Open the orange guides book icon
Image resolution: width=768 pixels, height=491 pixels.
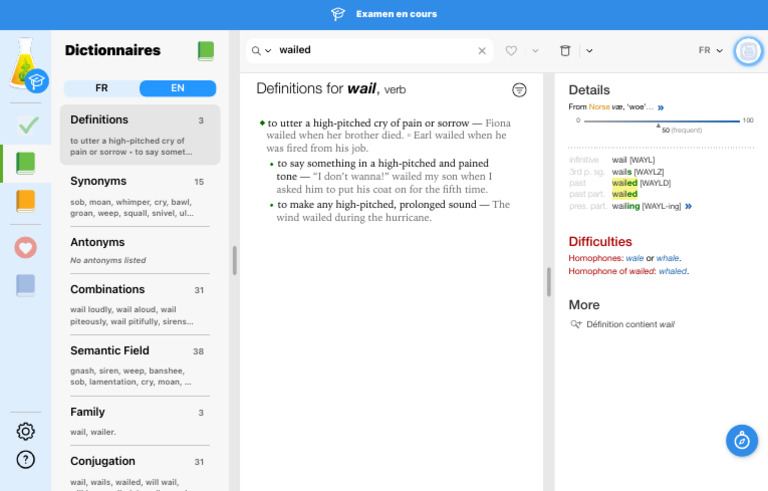point(25,201)
